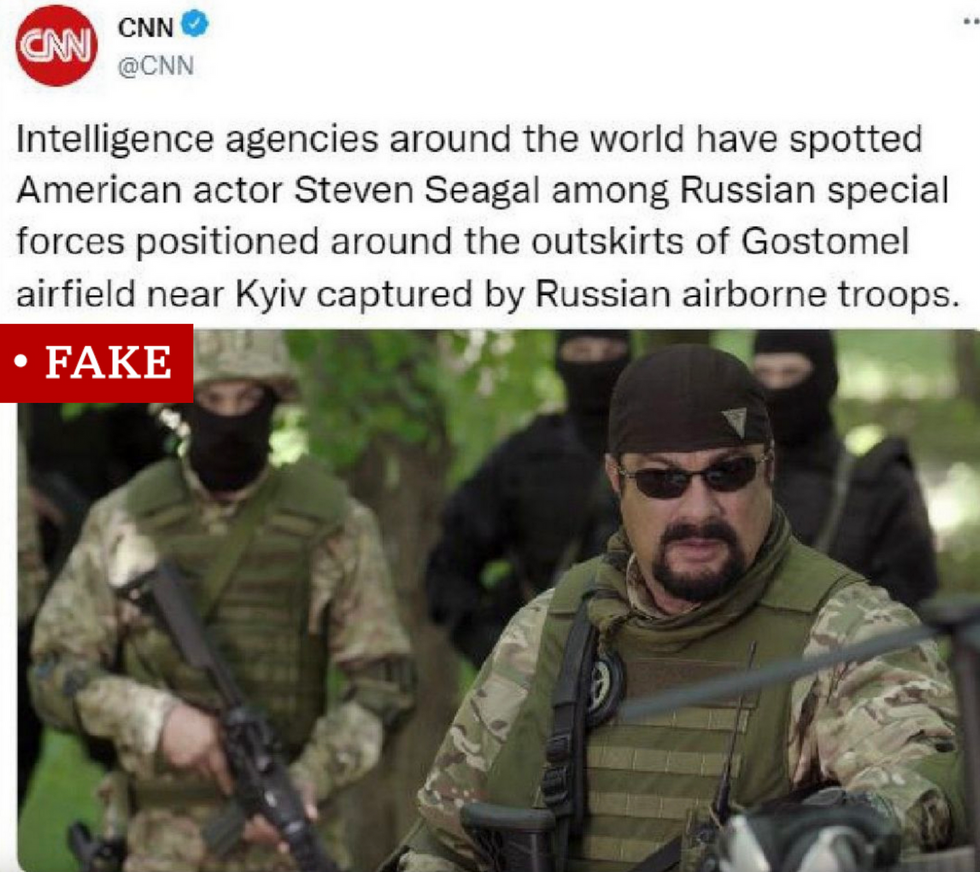Click the CNN display name
The height and width of the screenshot is (872, 980).
click(145, 28)
